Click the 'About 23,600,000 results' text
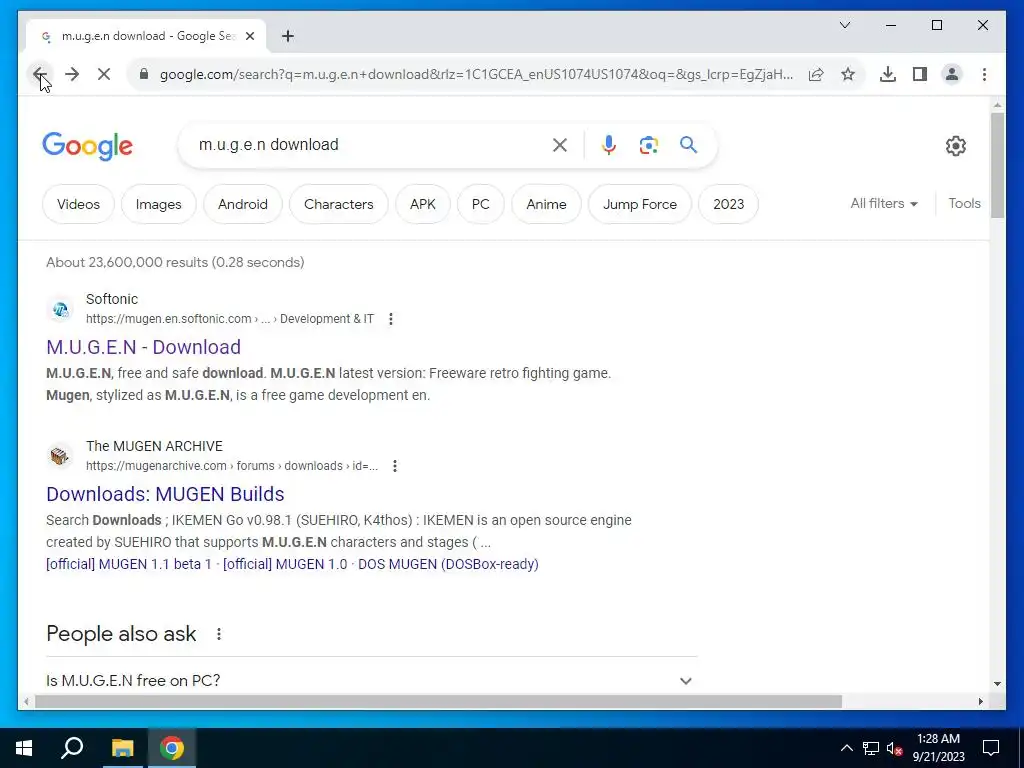Screen dimensions: 1024x768 point(175,262)
